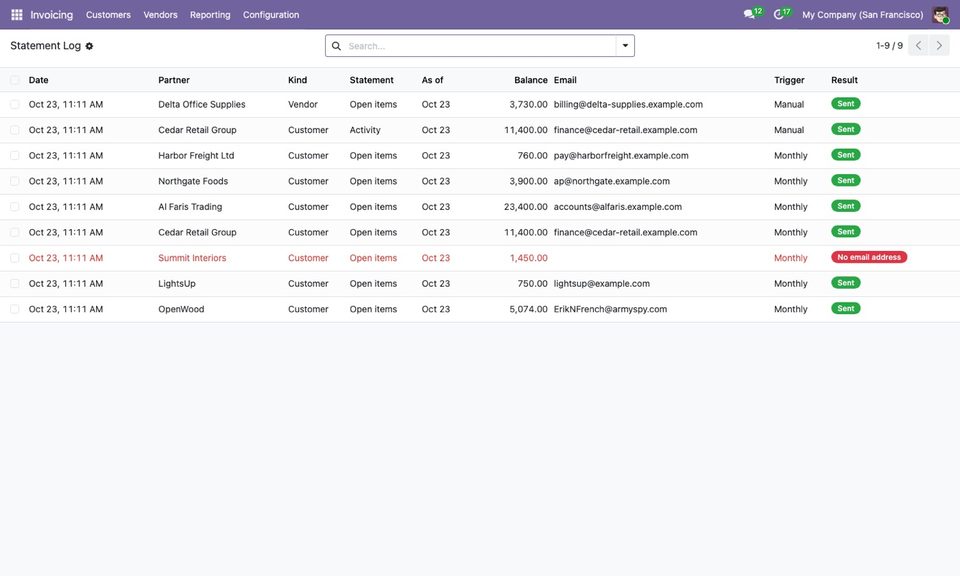Go to next page arrow
Screen dimensions: 960x576
[x=939, y=45]
